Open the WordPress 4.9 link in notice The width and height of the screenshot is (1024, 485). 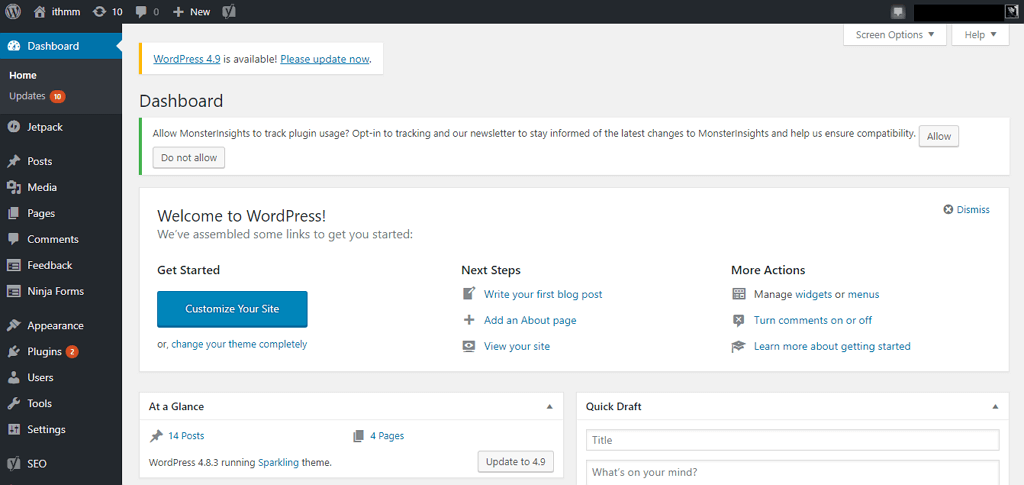[187, 59]
